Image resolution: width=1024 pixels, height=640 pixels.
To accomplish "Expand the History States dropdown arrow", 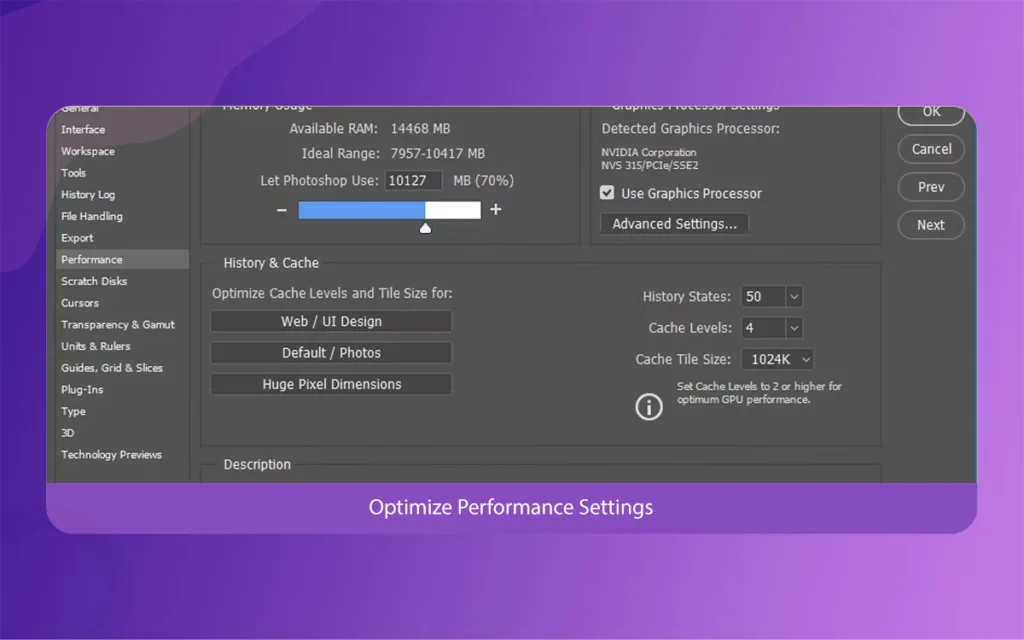I will [x=794, y=296].
